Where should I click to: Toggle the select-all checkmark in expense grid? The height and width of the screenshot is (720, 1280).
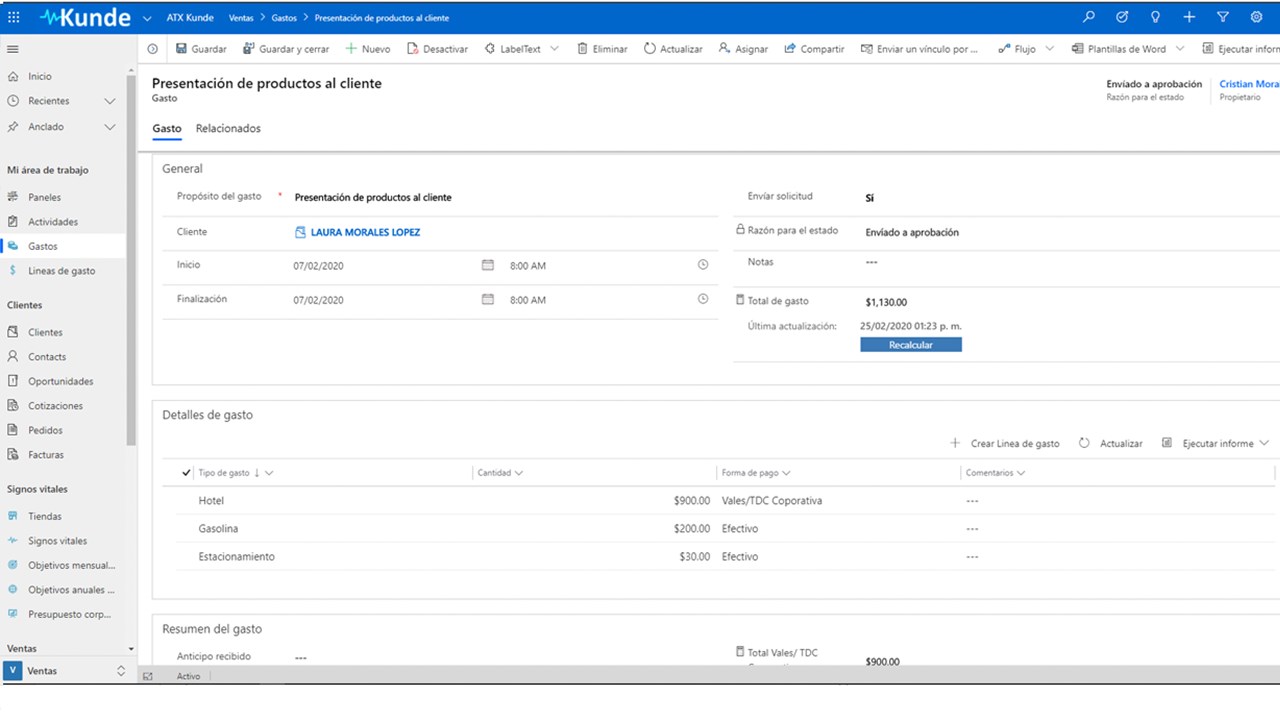(187, 473)
